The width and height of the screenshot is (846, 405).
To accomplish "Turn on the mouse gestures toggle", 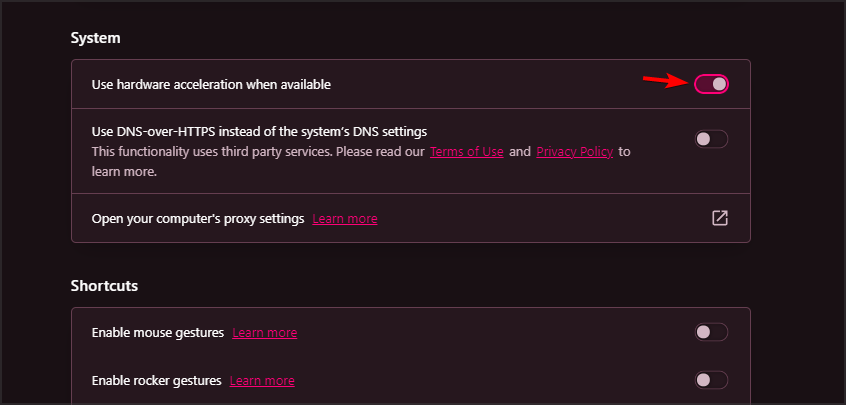I will point(711,332).
